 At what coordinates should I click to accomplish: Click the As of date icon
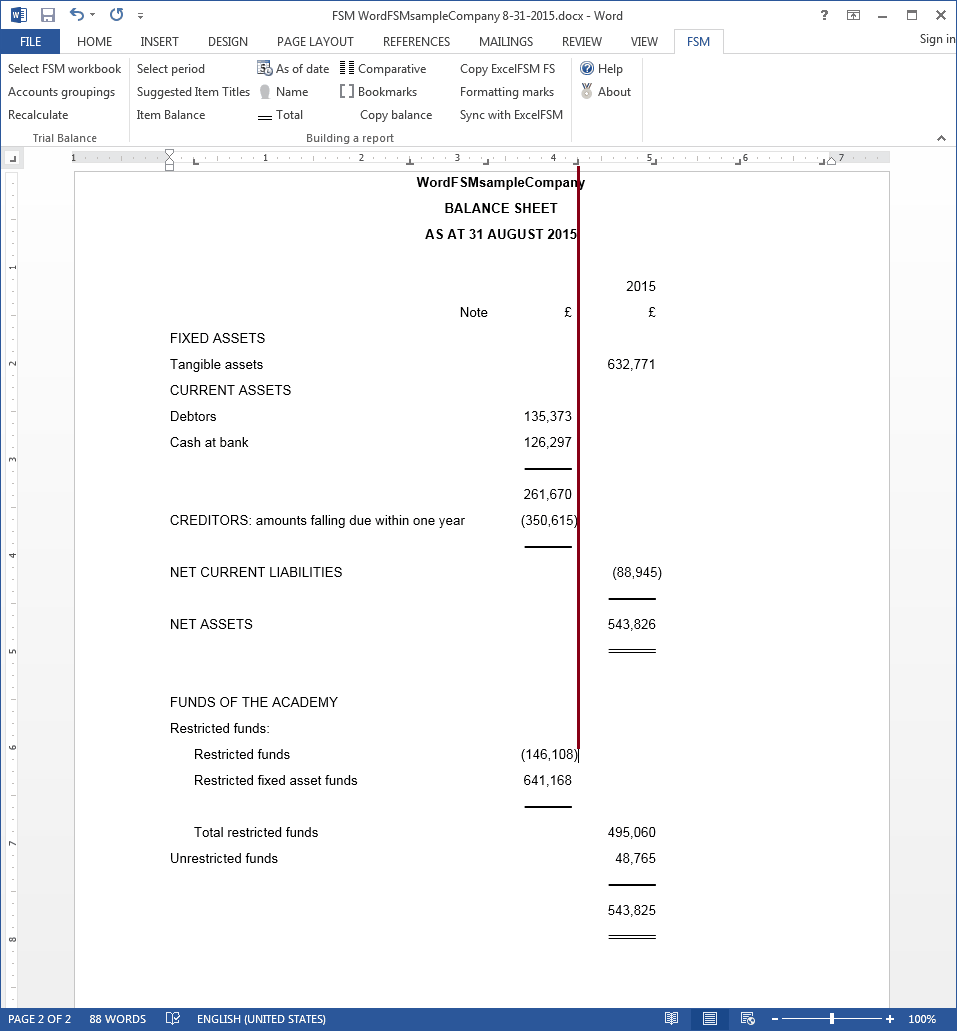pyautogui.click(x=265, y=68)
